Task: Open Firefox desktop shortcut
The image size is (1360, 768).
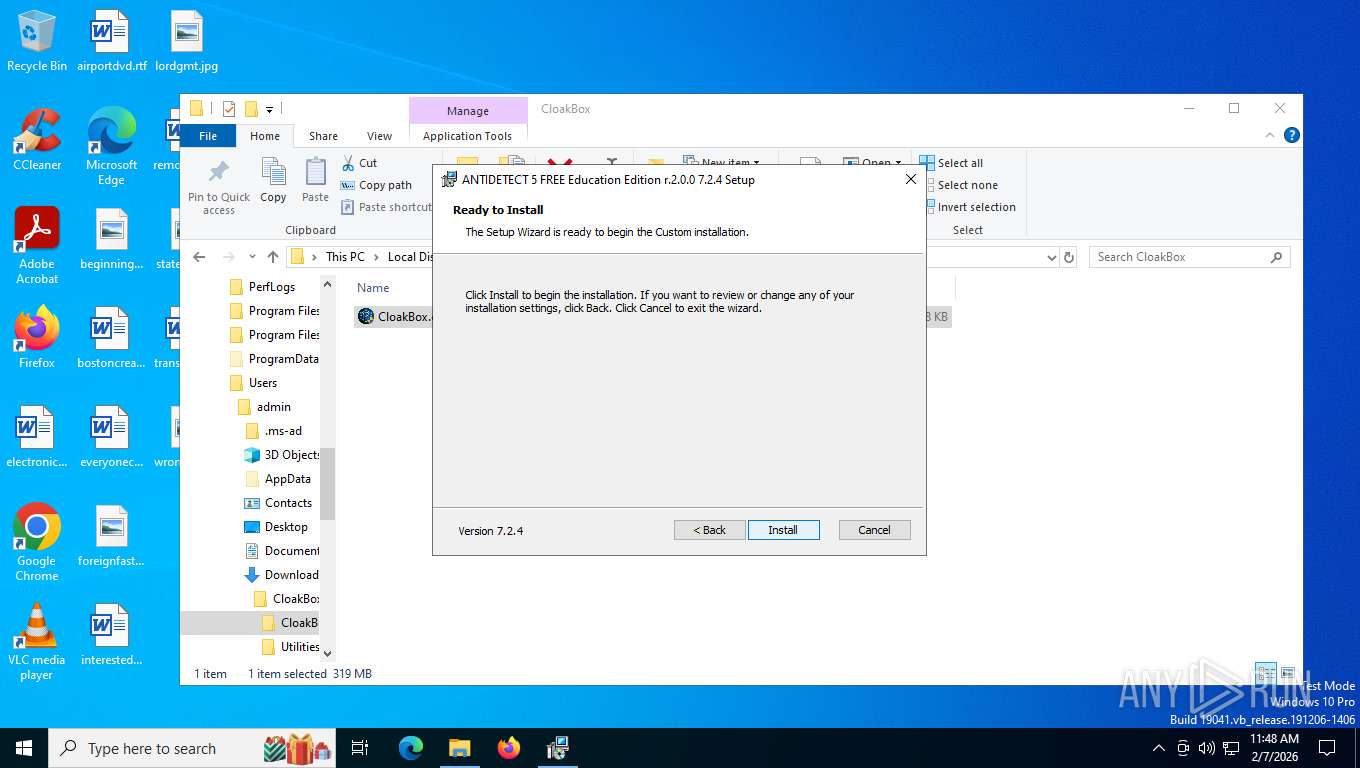Action: [37, 338]
